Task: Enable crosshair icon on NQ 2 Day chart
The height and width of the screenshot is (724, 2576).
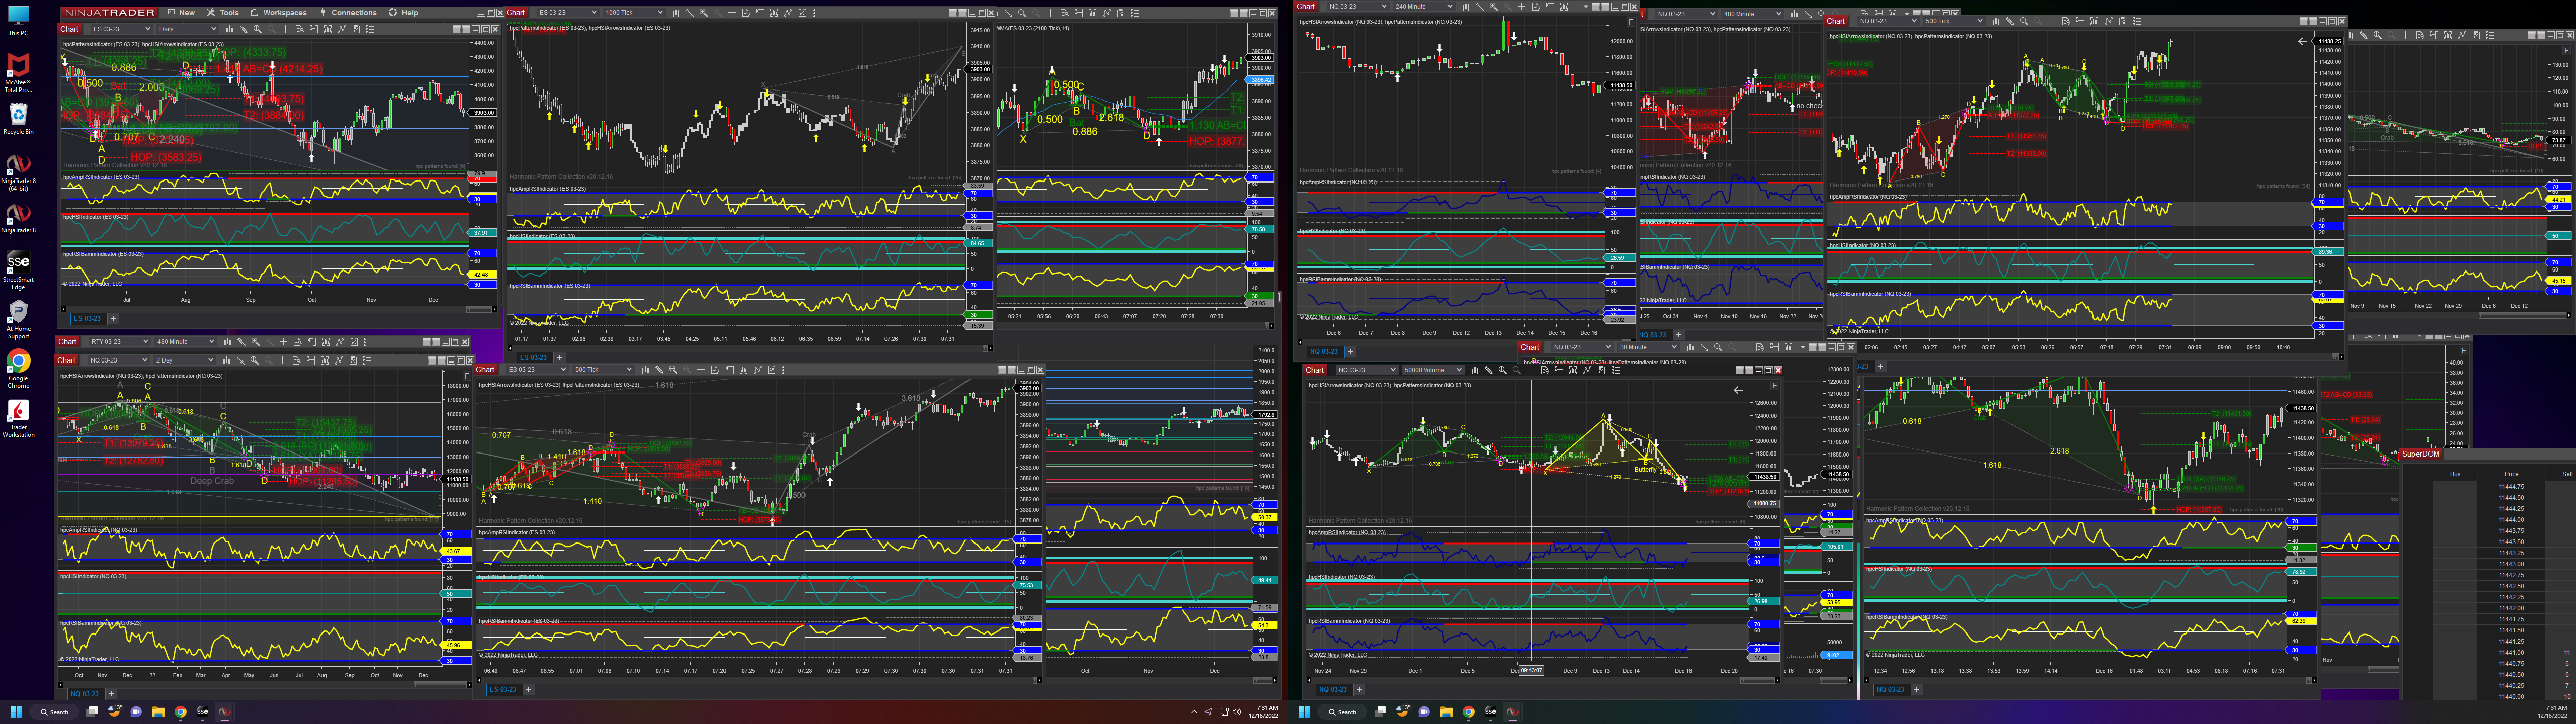Action: click(x=283, y=361)
